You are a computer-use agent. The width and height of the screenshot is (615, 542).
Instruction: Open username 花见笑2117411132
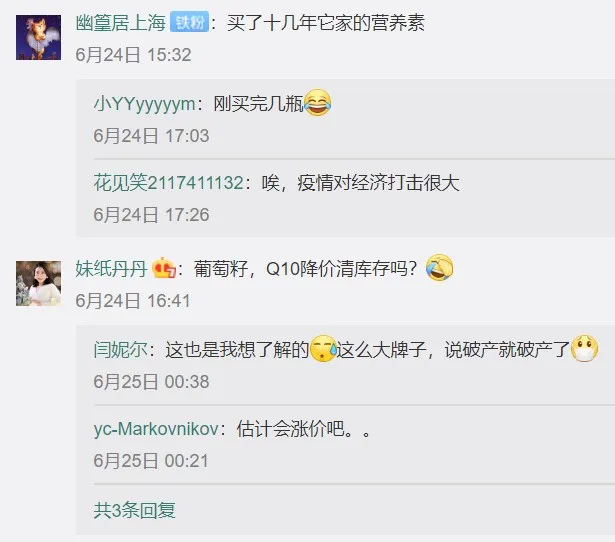[x=169, y=183]
